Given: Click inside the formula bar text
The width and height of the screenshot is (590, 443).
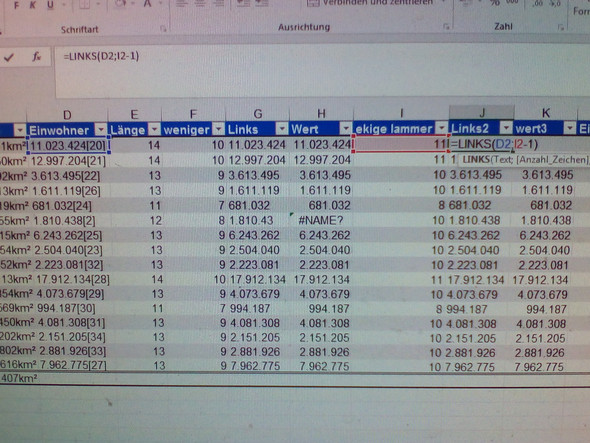Looking at the screenshot, I should [101, 56].
